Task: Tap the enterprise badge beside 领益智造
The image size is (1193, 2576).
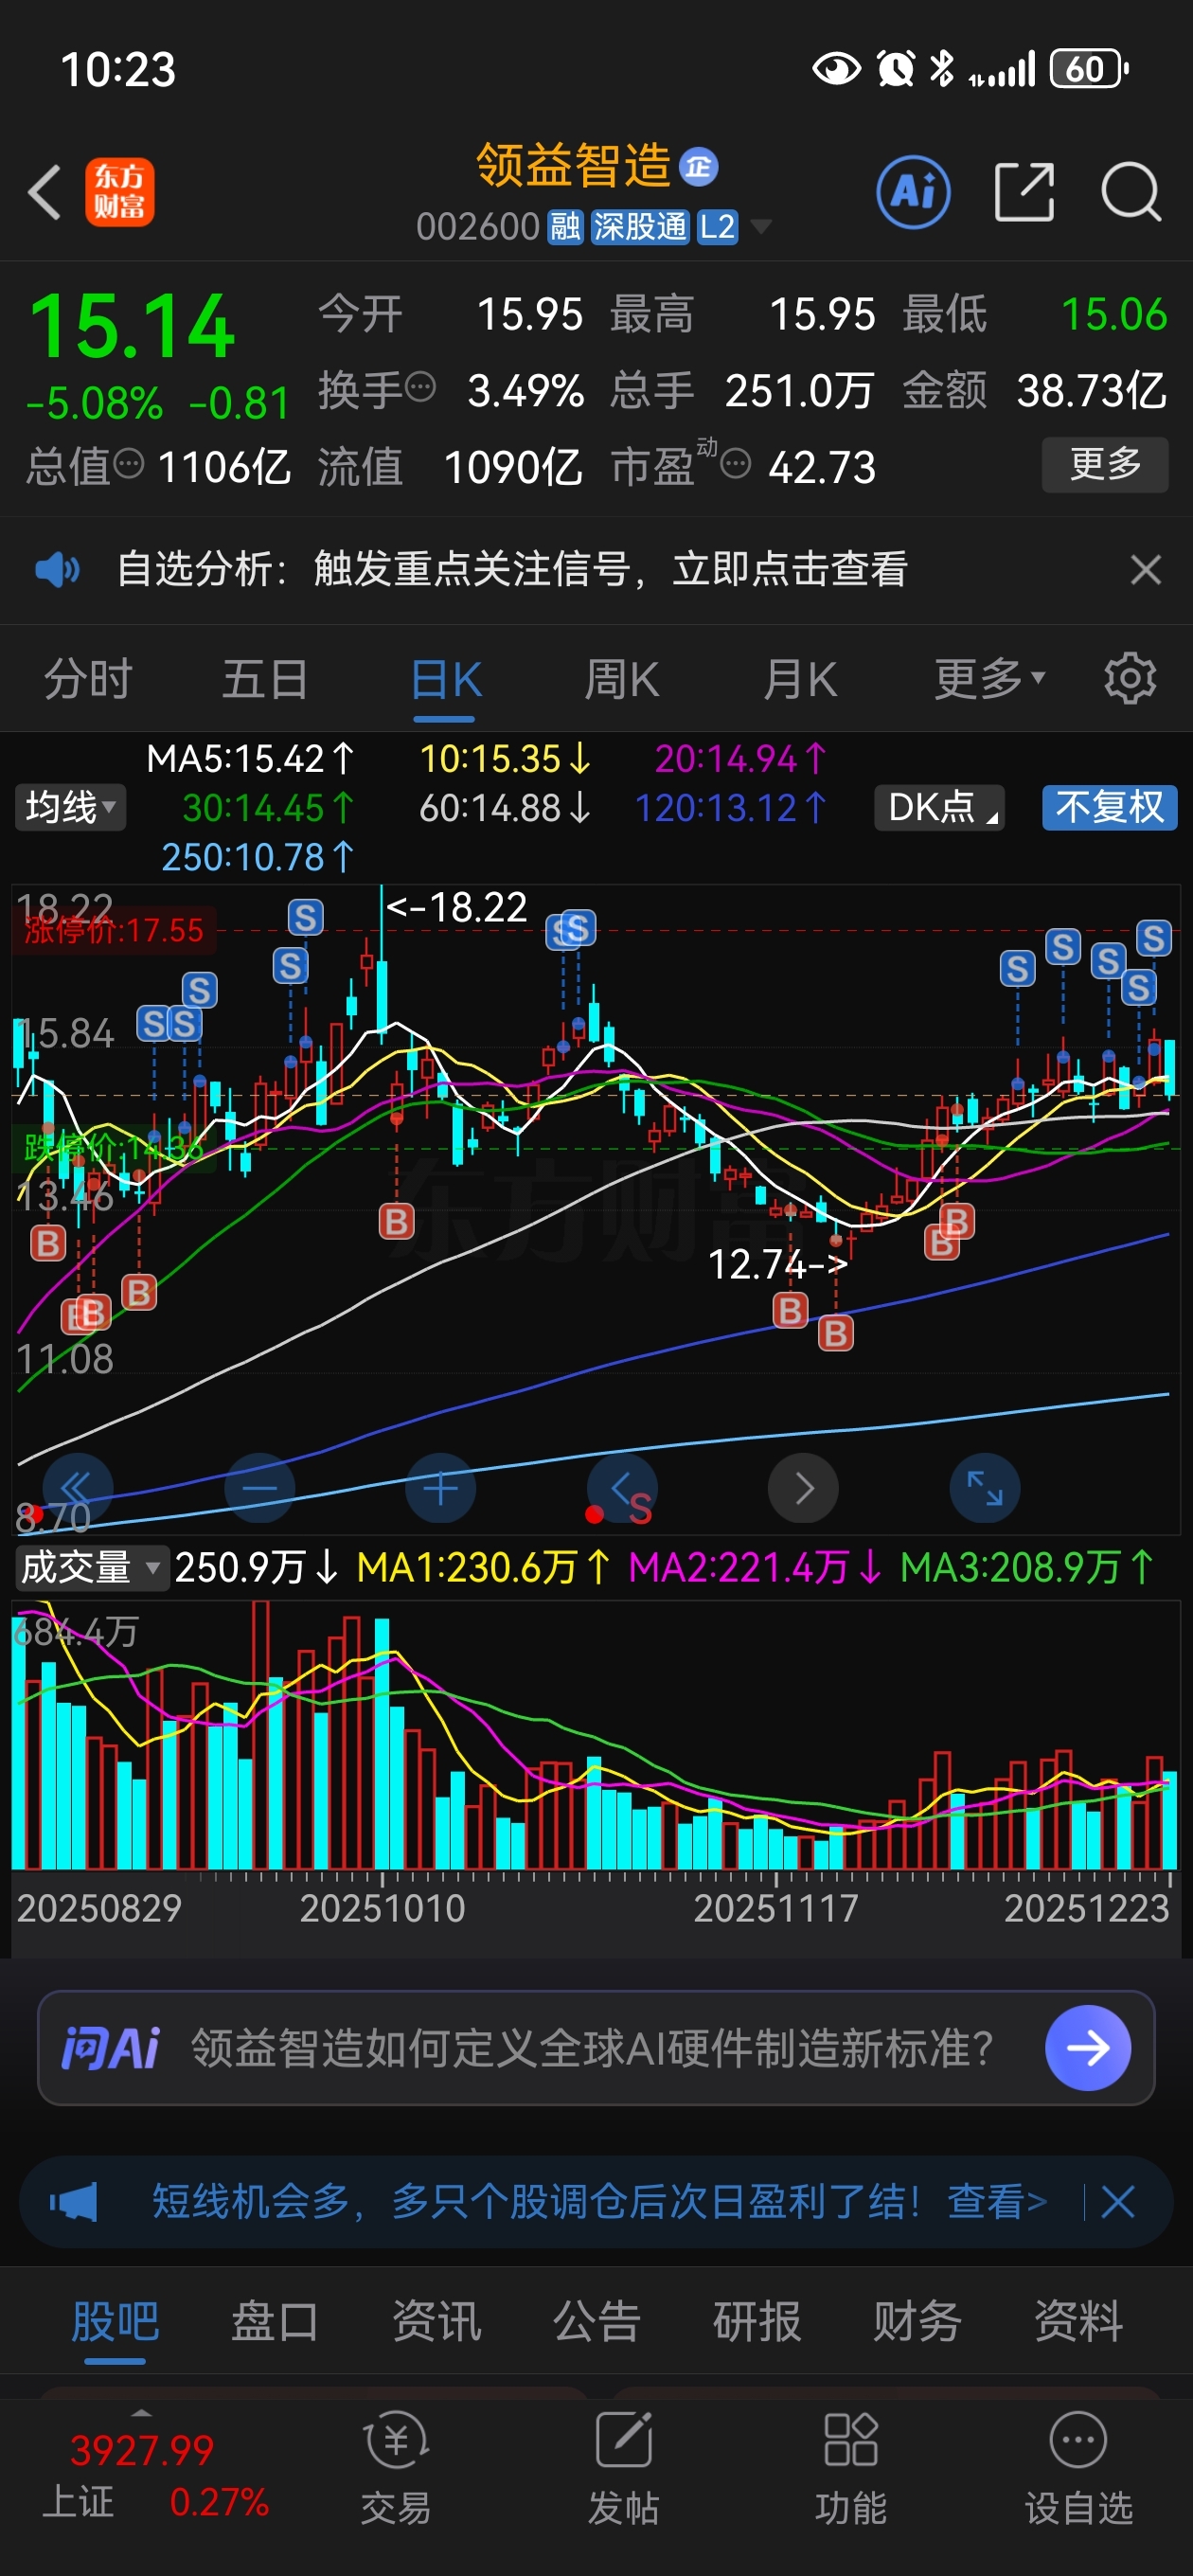Action: [x=698, y=167]
